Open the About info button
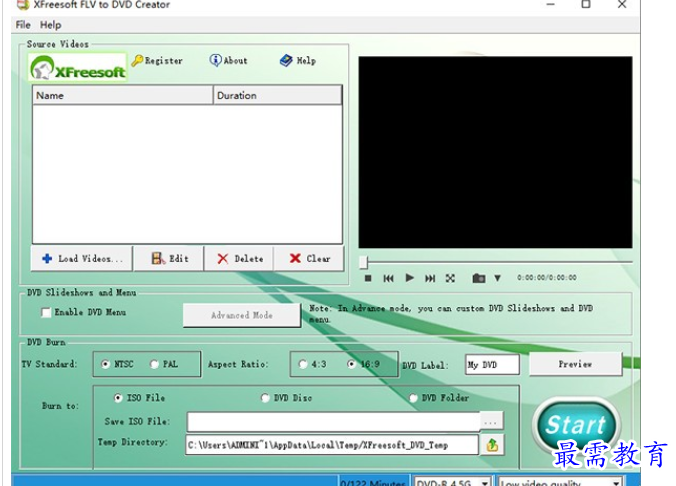This screenshot has height=486, width=676. [x=228, y=60]
